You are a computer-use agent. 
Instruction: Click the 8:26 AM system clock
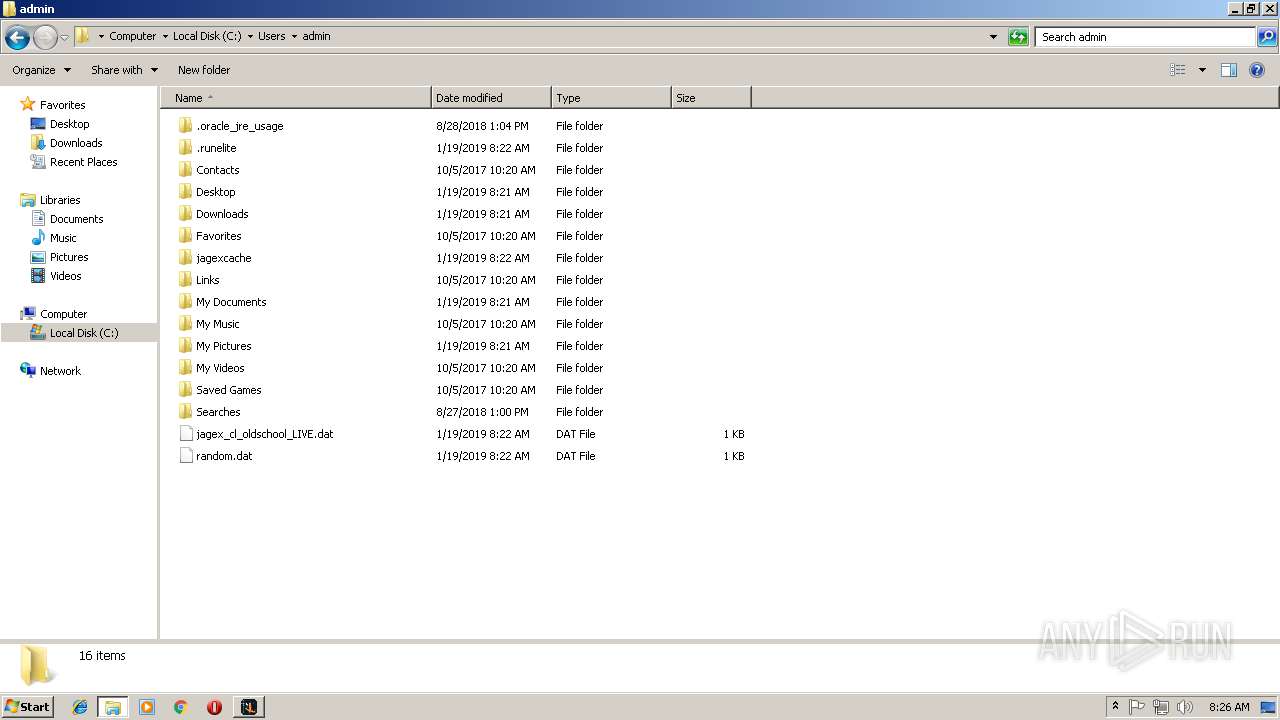point(1229,707)
